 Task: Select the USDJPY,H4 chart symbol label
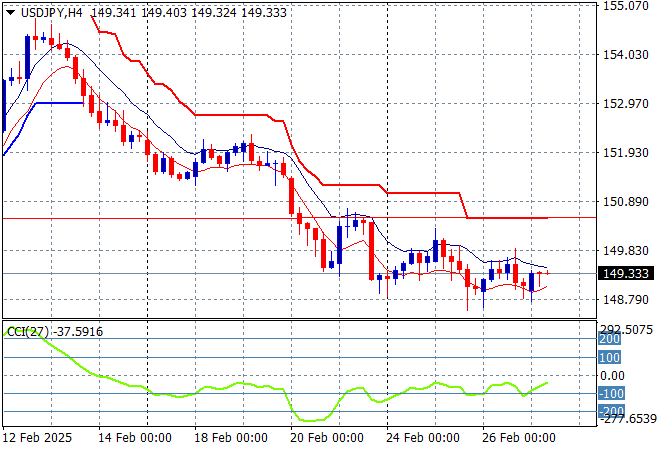click(x=52, y=13)
